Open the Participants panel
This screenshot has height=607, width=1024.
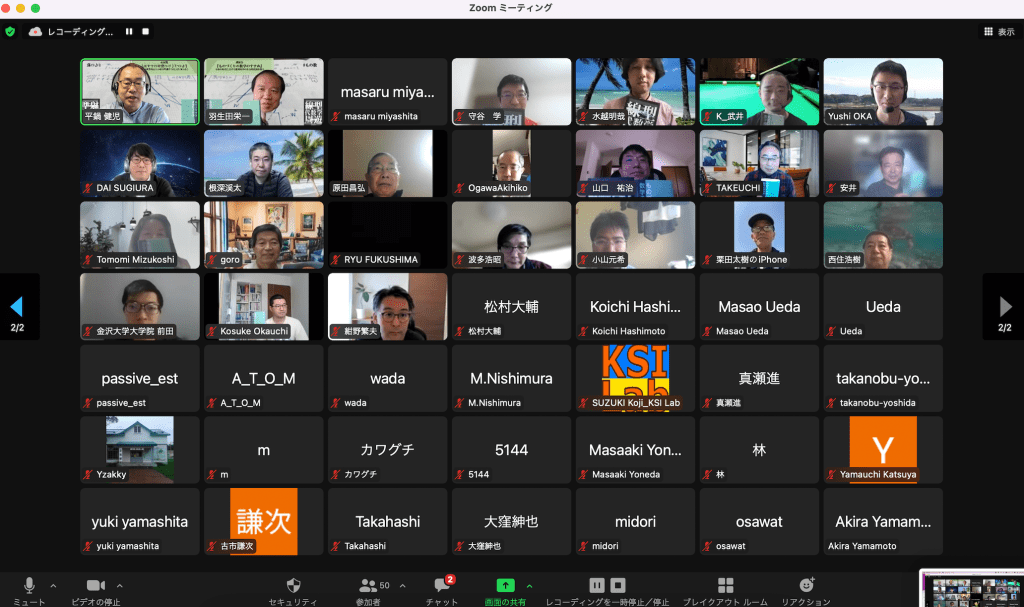click(367, 586)
